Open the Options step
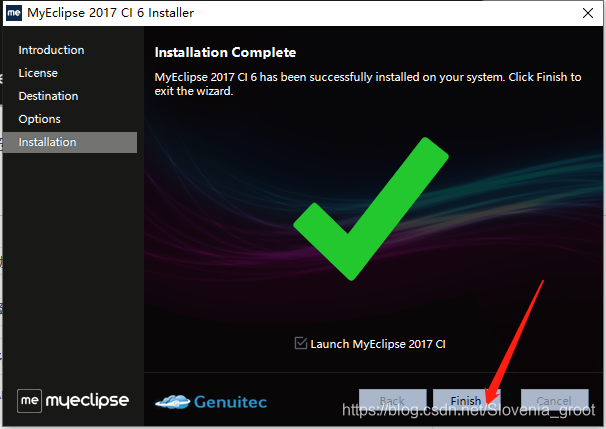This screenshot has height=429, width=606. coord(39,119)
